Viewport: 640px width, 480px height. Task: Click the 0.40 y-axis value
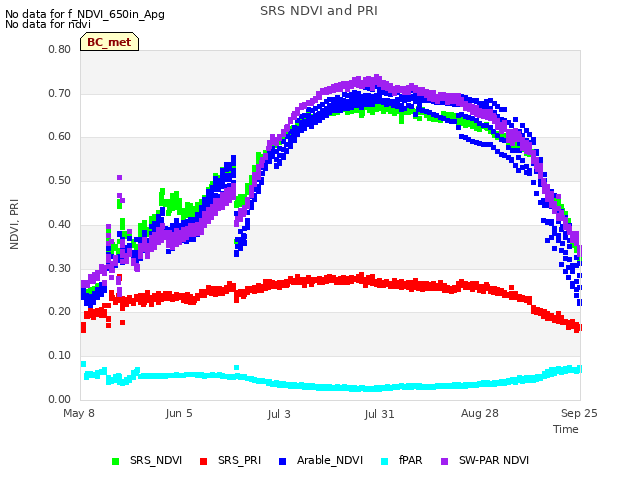[x=60, y=224]
